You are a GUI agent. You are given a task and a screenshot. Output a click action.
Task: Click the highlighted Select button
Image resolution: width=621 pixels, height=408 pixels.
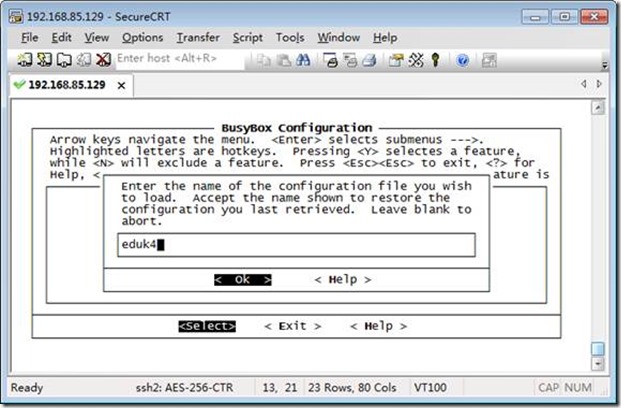(207, 326)
